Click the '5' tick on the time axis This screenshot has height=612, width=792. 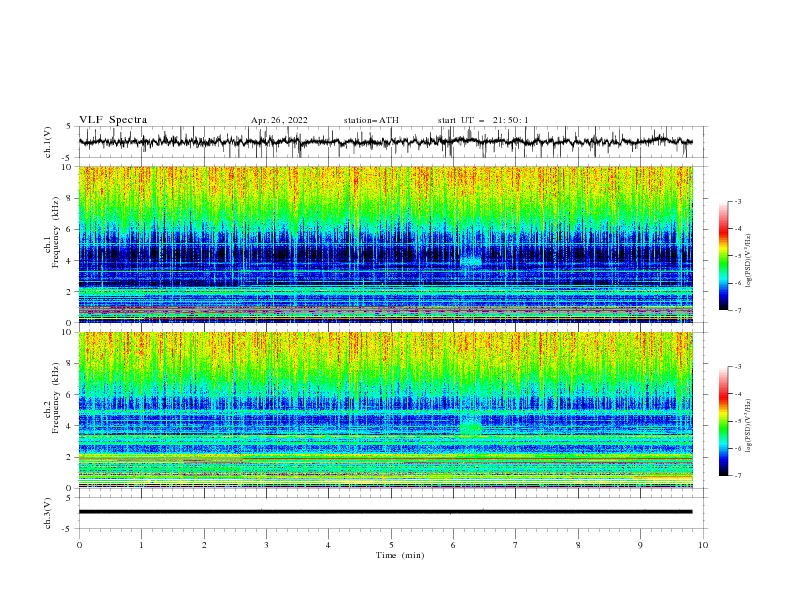(x=391, y=545)
